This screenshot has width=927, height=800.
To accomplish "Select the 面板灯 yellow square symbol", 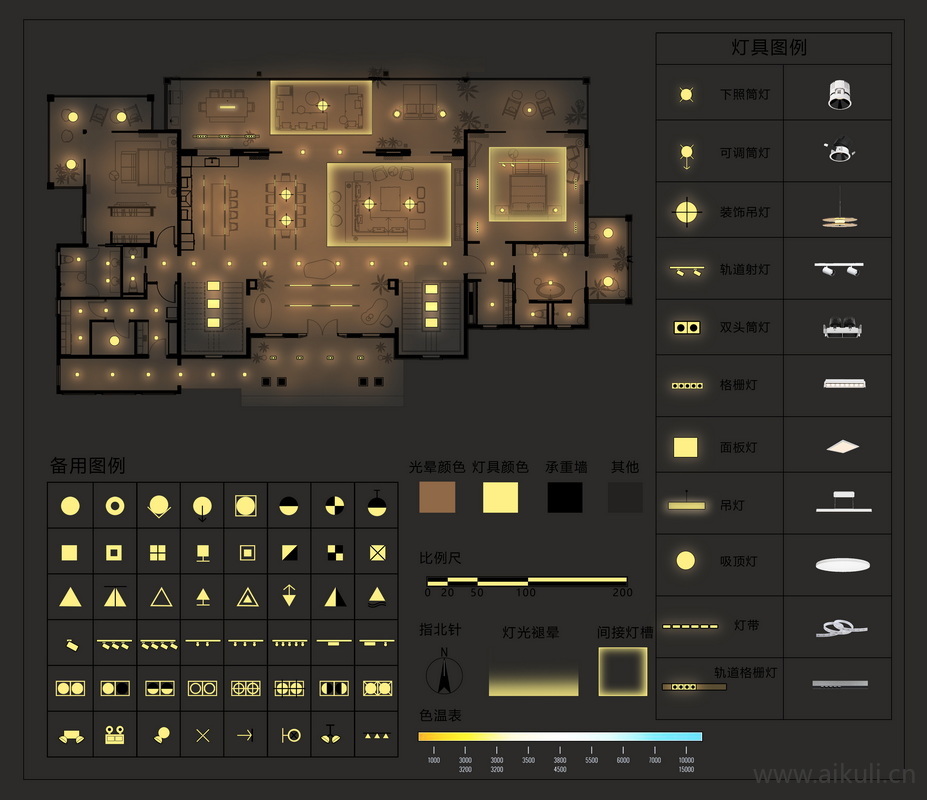I will click(x=686, y=447).
